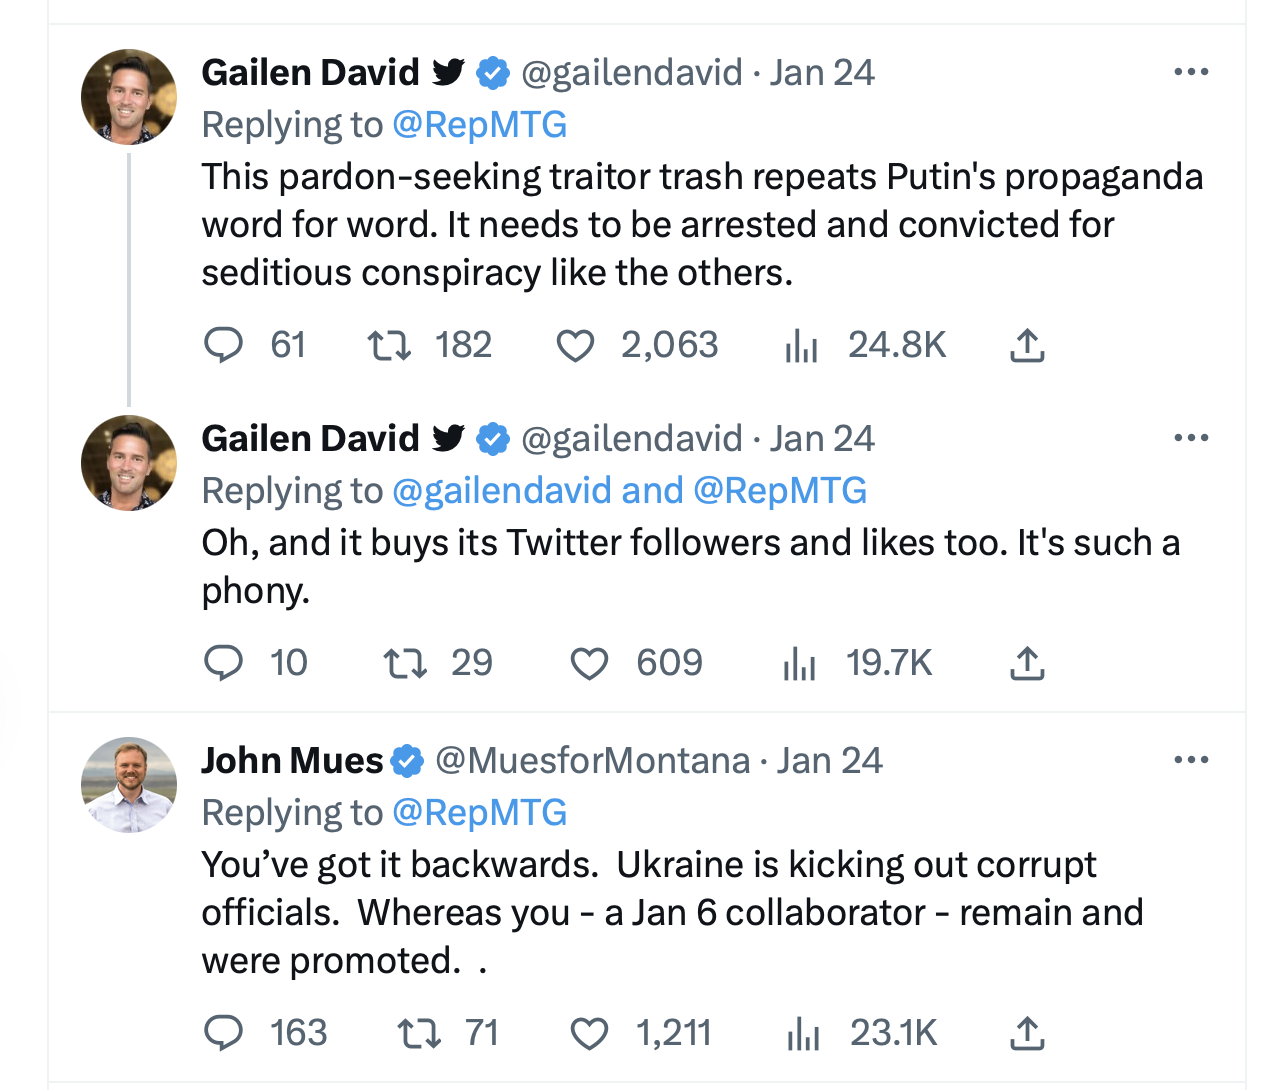Open more options on first tweet
The image size is (1286, 1090).
pos(1191,72)
